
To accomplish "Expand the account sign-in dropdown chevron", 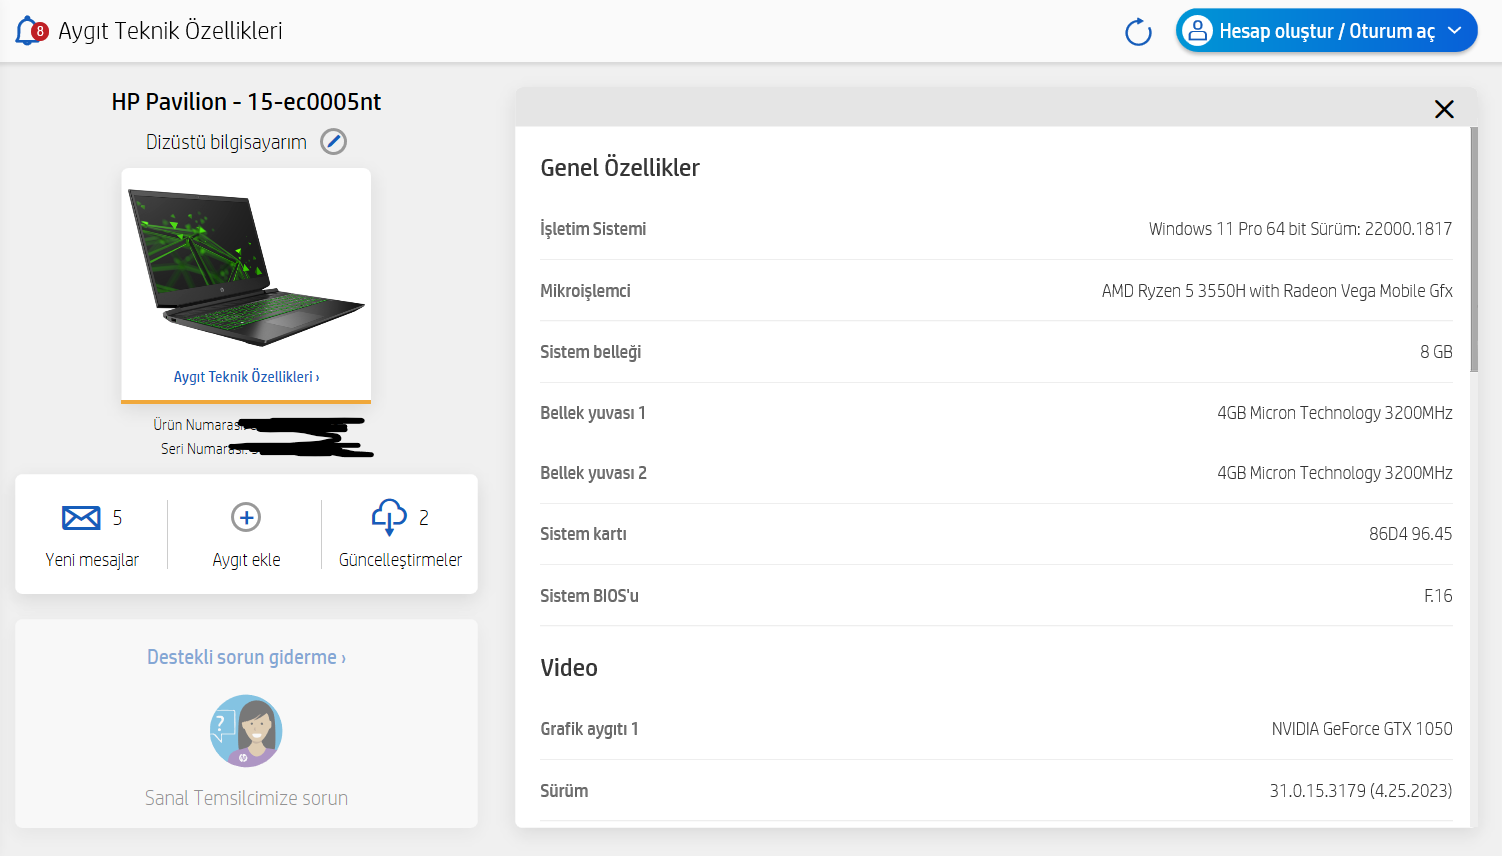I will (x=1455, y=31).
